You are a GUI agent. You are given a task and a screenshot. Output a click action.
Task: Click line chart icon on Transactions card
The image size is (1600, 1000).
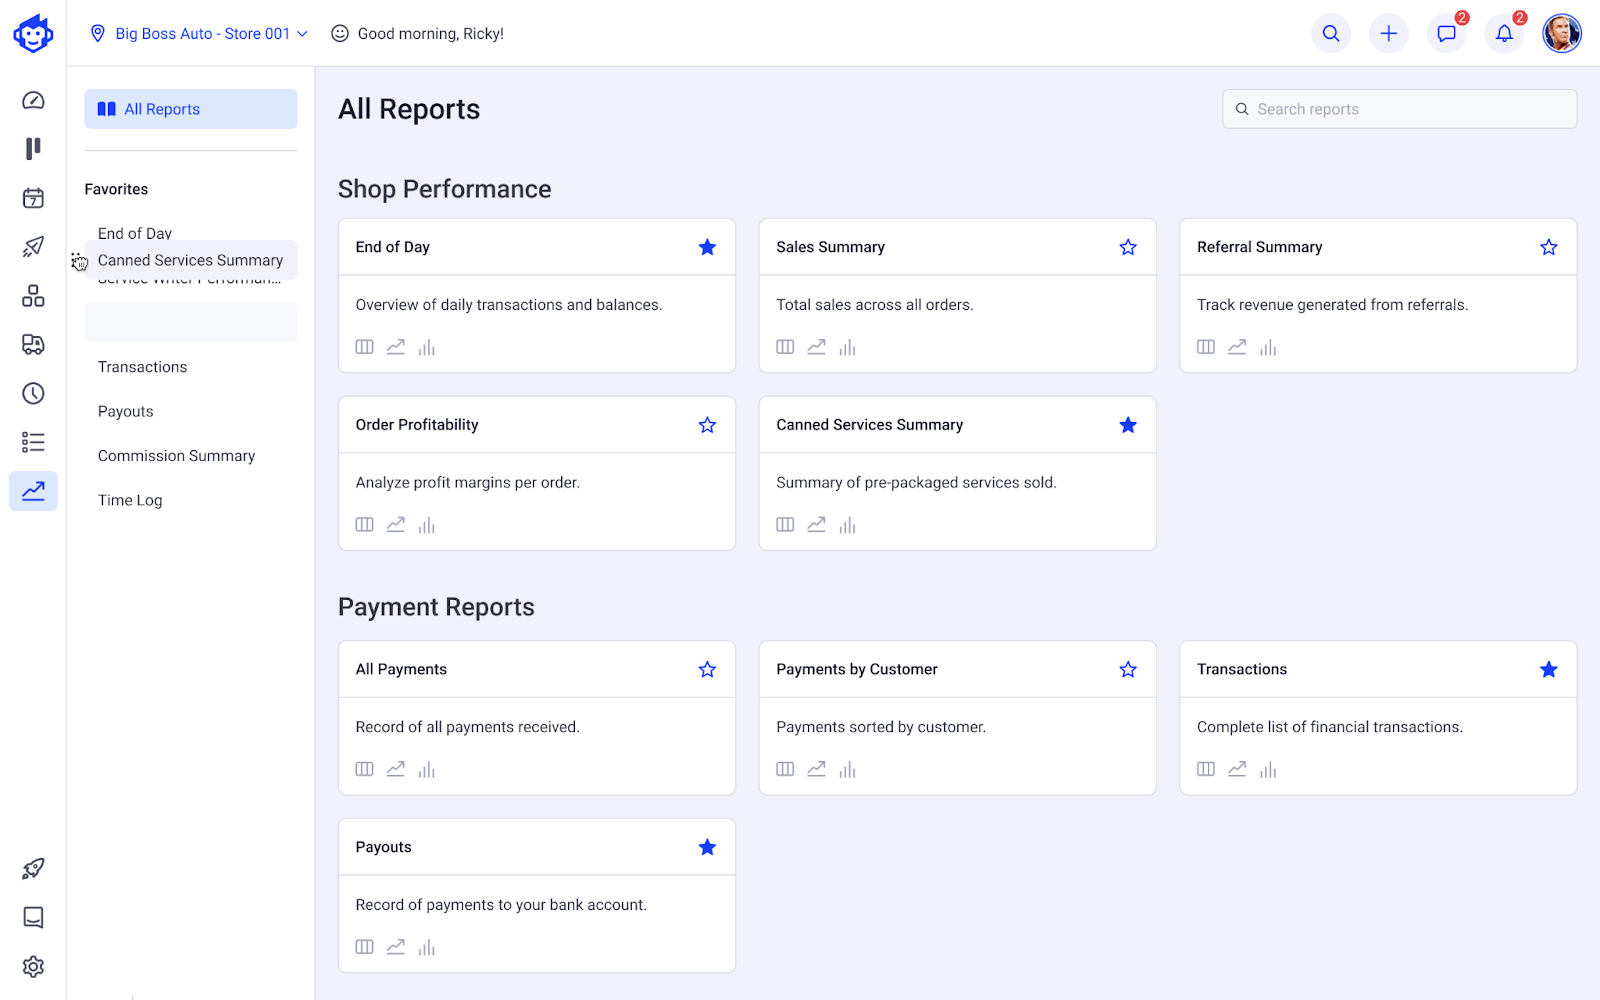coord(1237,769)
